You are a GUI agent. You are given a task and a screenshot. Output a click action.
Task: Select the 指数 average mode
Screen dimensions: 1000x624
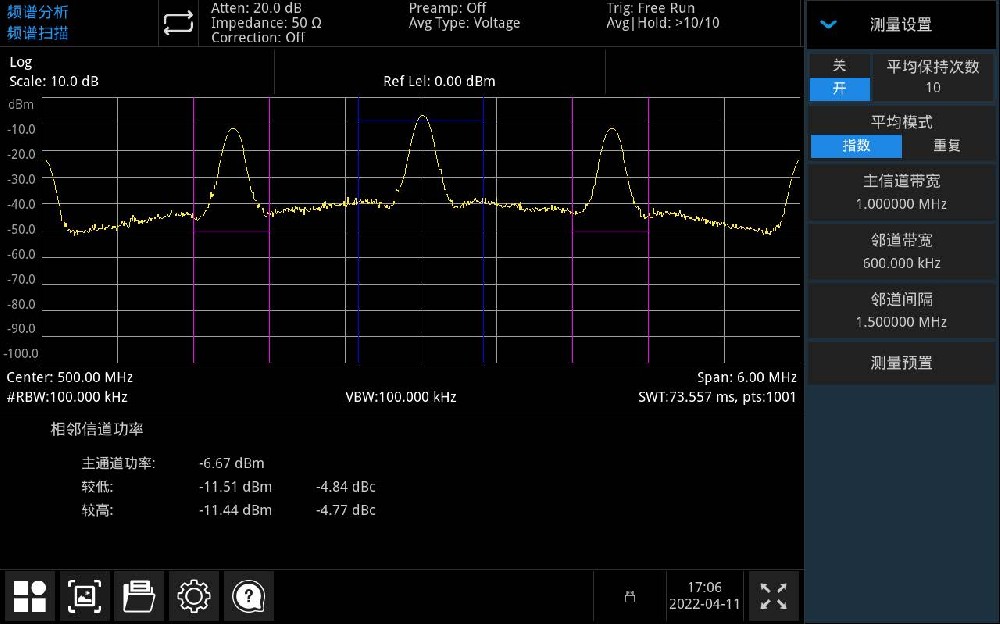click(856, 146)
